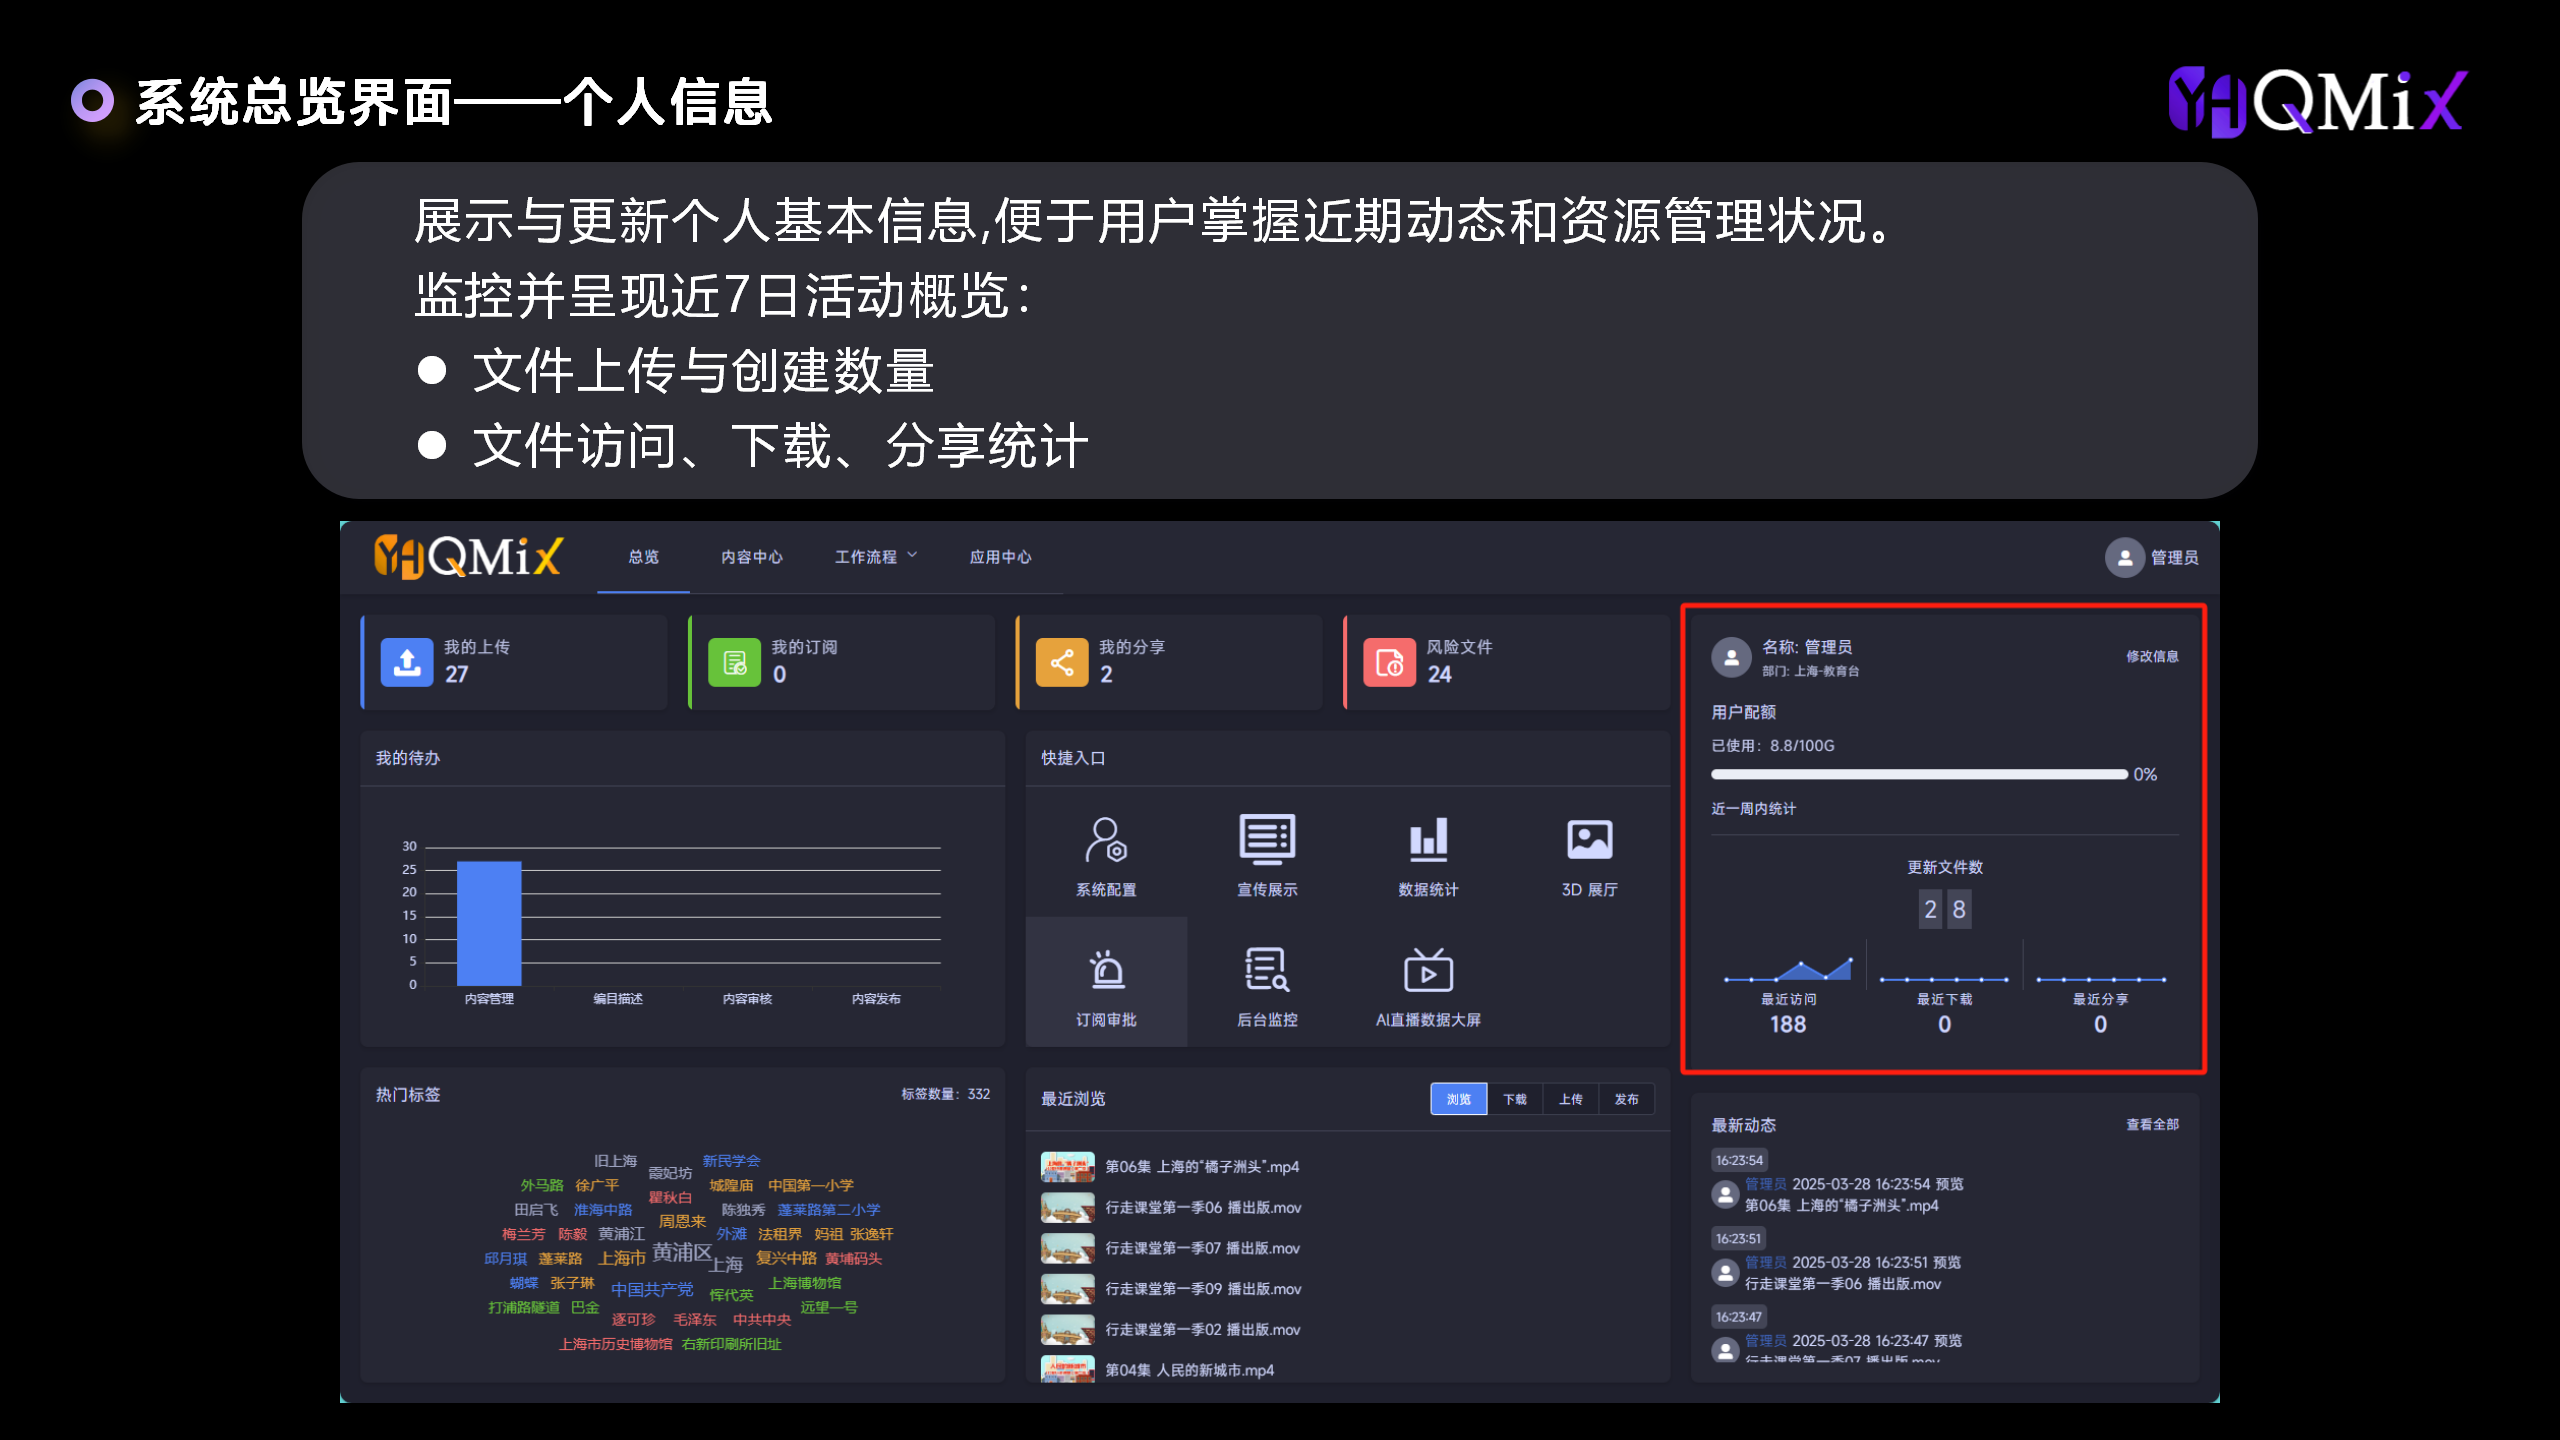
Task: Open the 管理员 user avatar menu
Action: [x=2124, y=557]
